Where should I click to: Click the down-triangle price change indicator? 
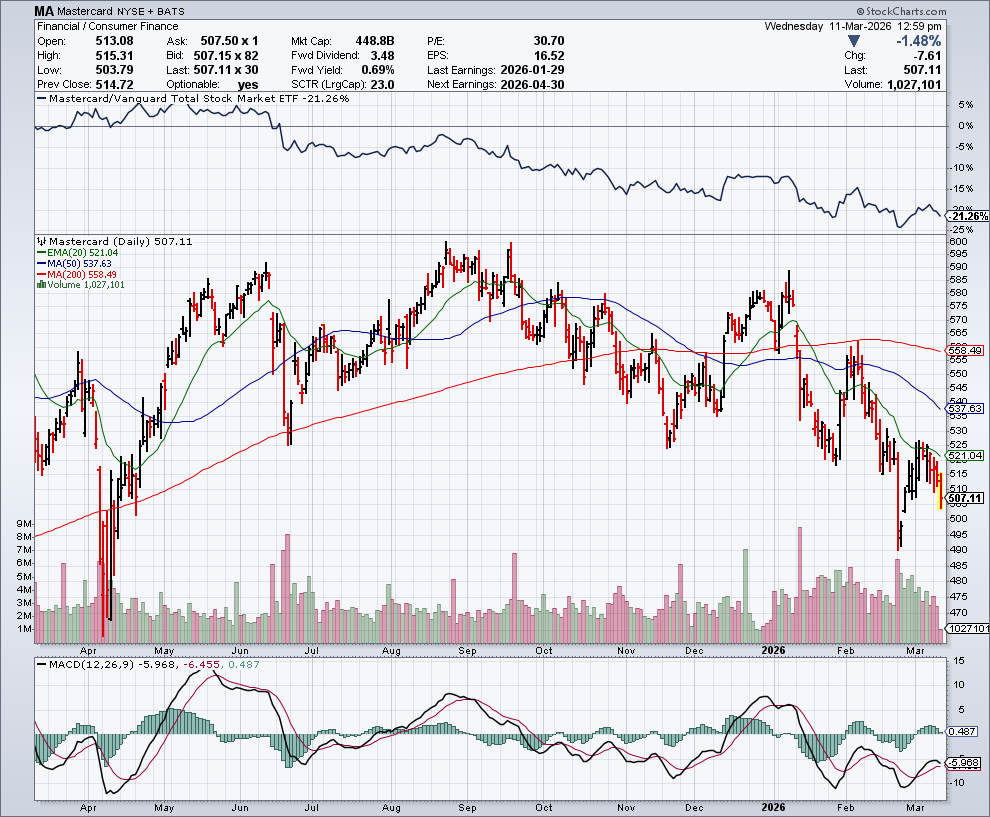(x=853, y=41)
